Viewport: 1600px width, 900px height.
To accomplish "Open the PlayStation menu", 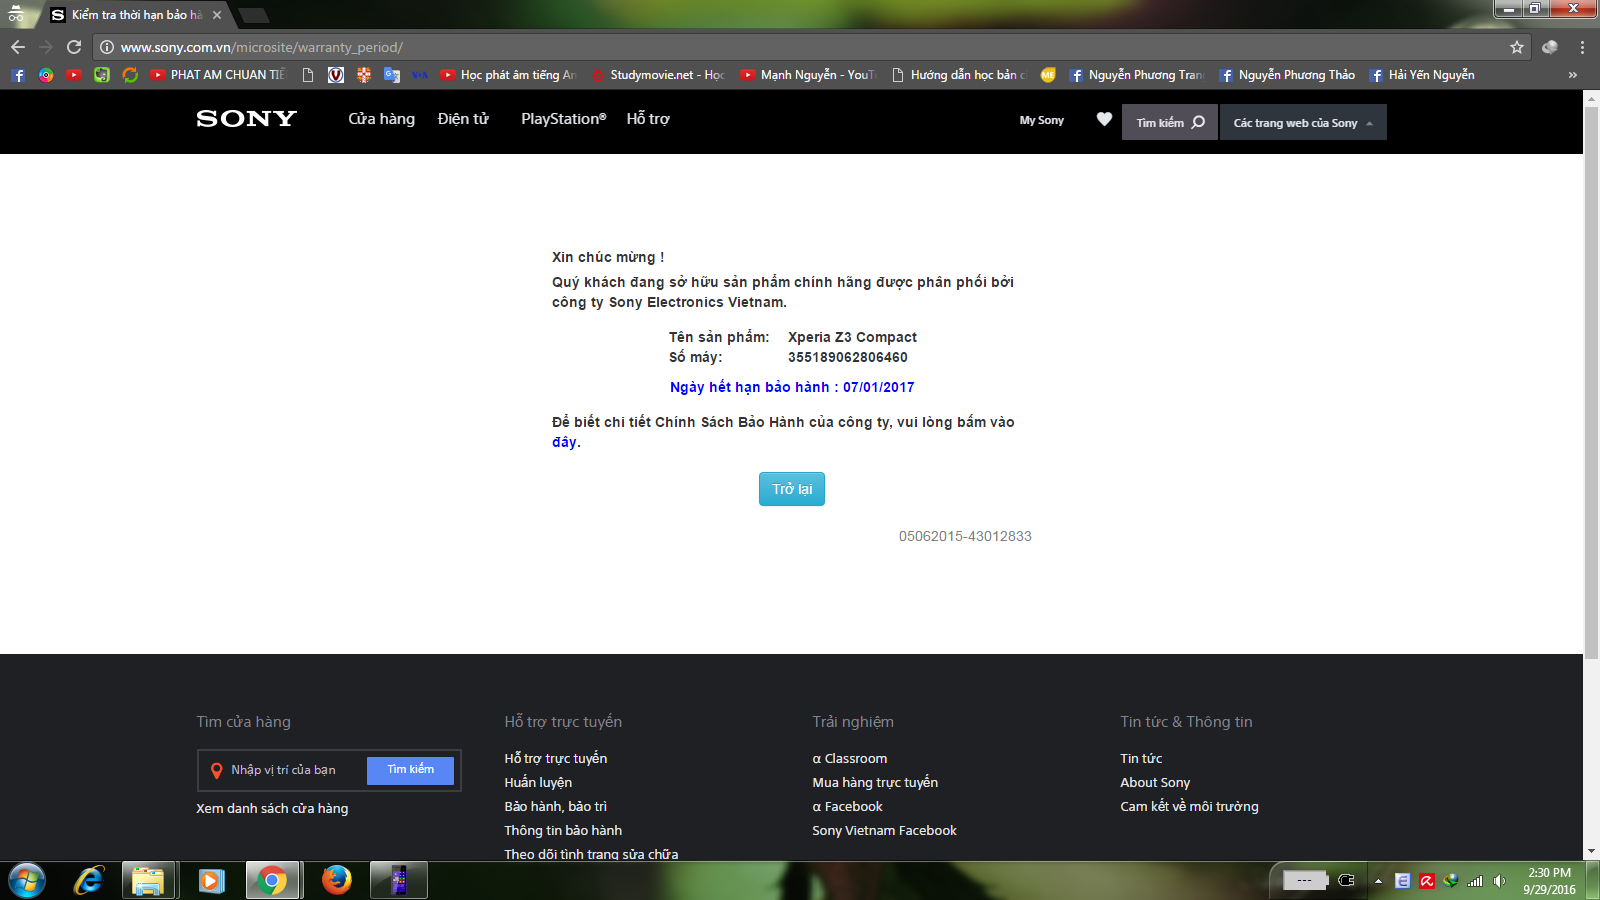I will tap(563, 119).
